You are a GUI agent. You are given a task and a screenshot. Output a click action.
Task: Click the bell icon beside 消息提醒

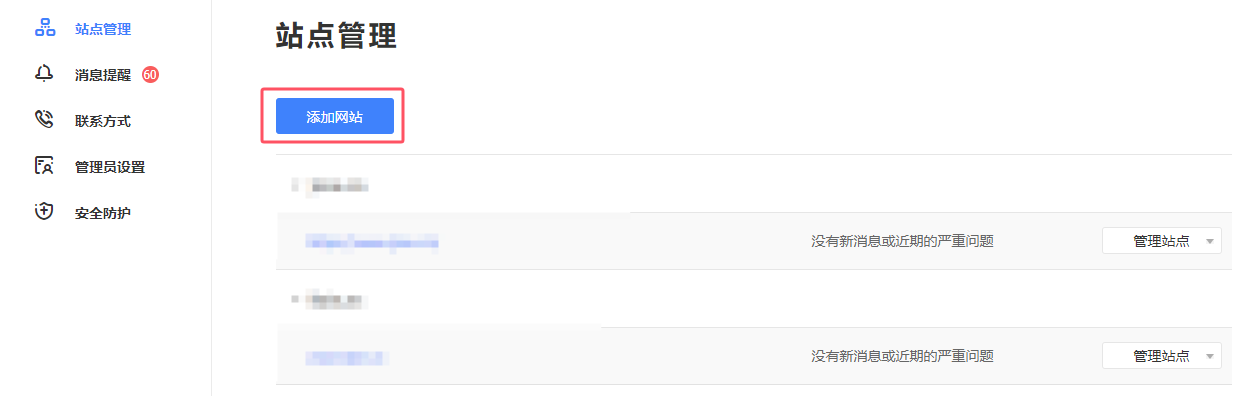(x=44, y=74)
